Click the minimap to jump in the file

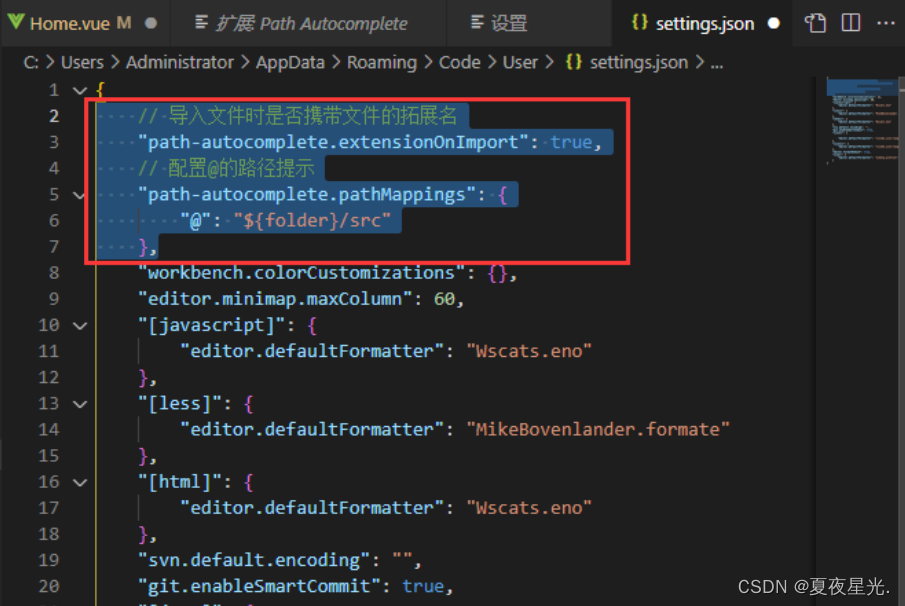860,120
